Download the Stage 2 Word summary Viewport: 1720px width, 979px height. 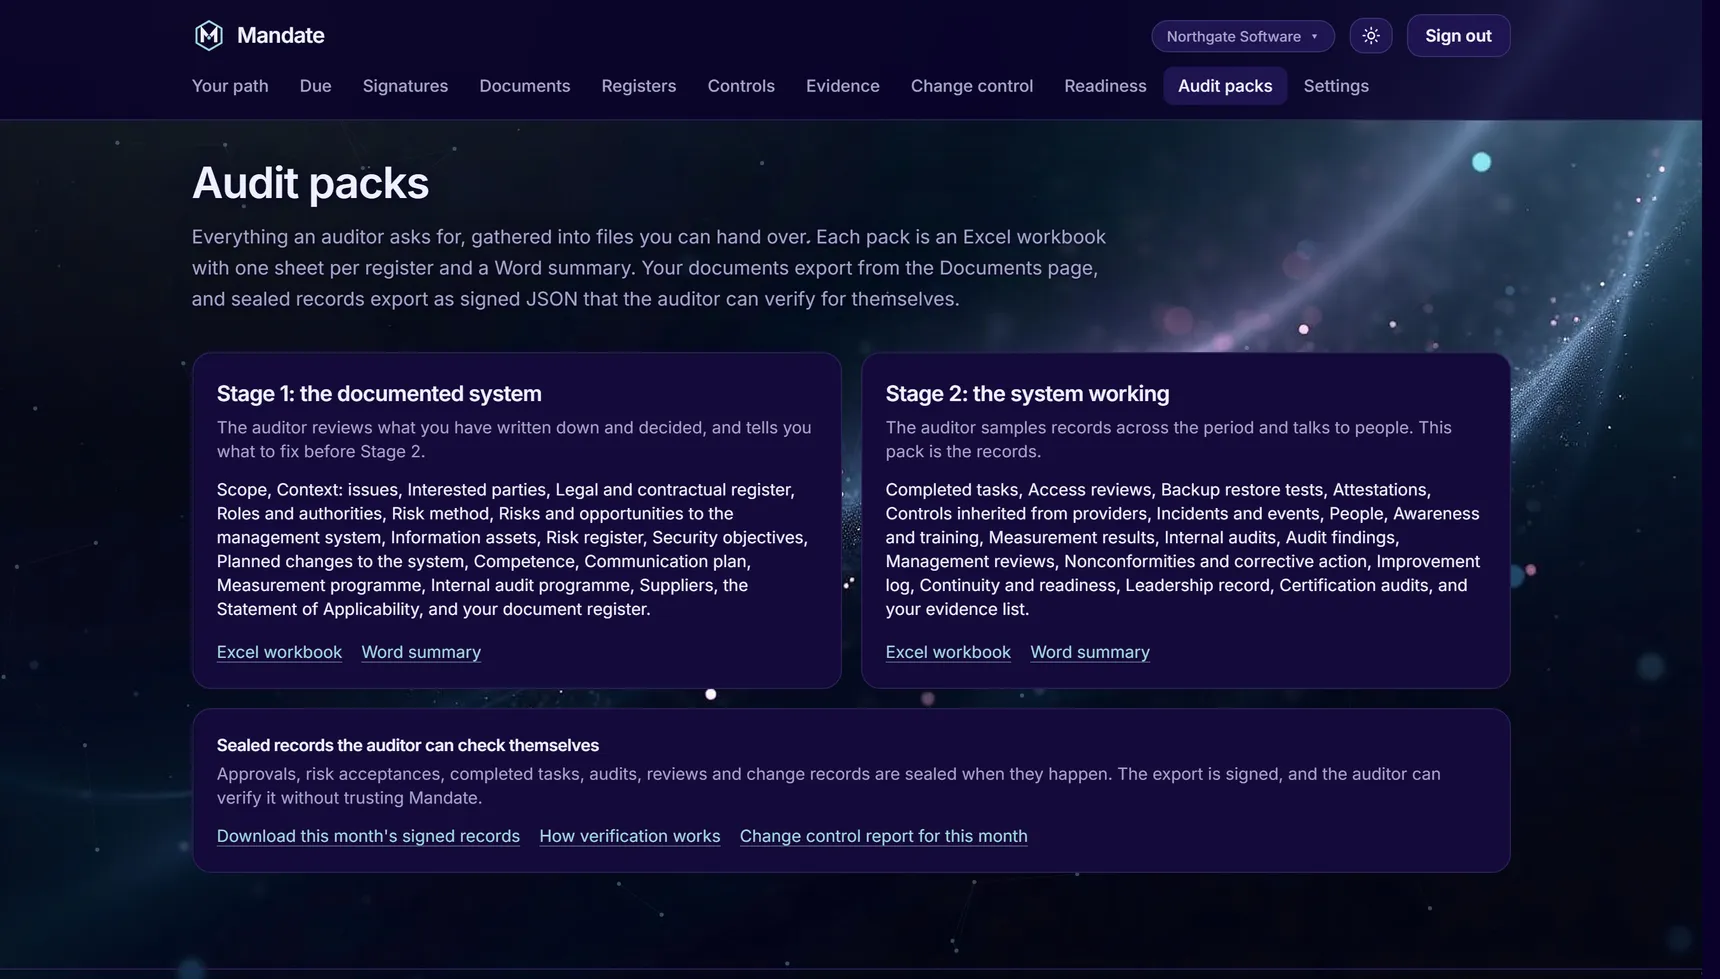(x=1090, y=652)
